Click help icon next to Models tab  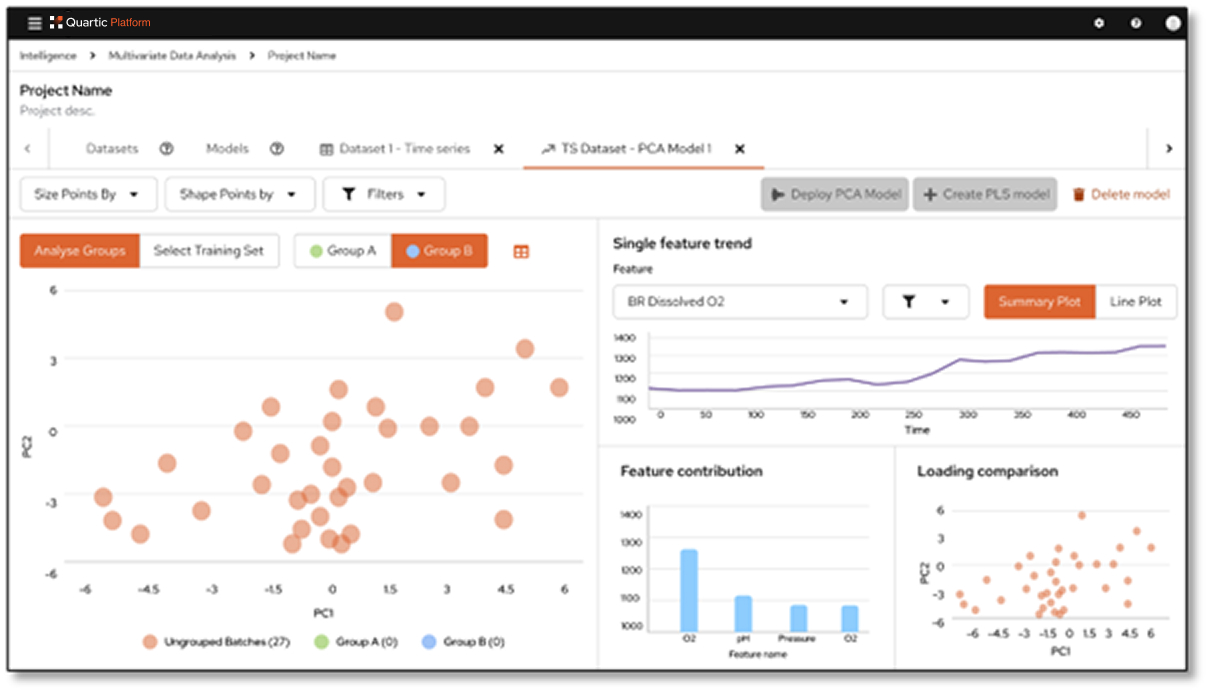point(277,148)
